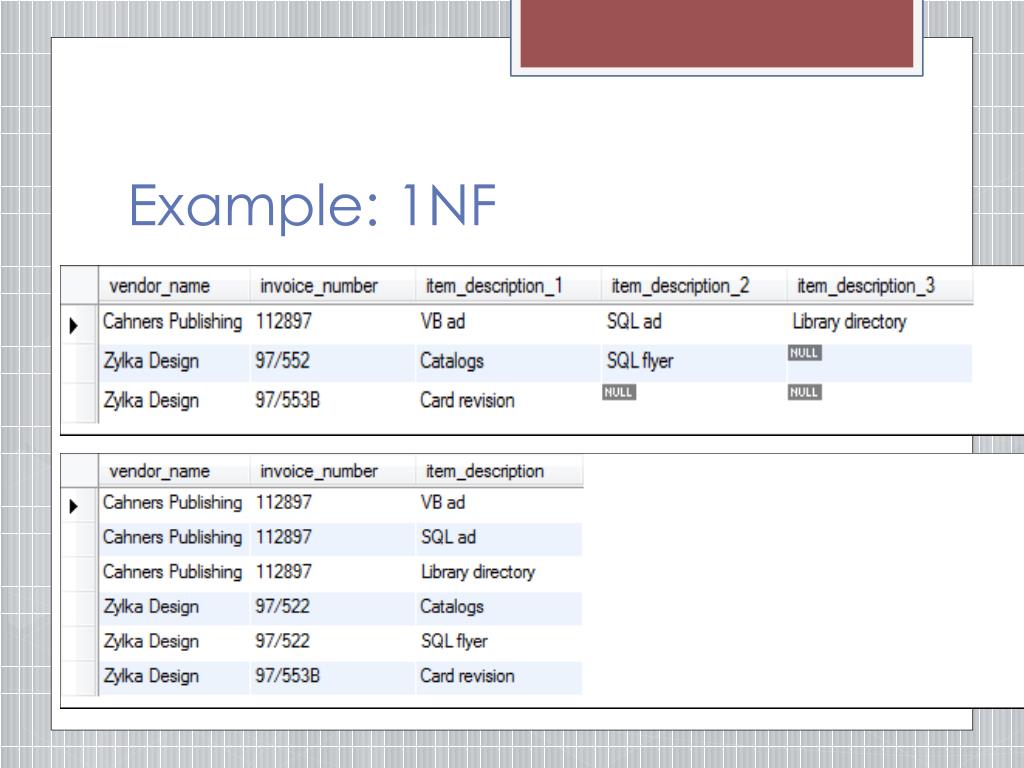The image size is (1024, 768).
Task: Click Cahners Publishing in the five-column table
Action: pos(172,321)
